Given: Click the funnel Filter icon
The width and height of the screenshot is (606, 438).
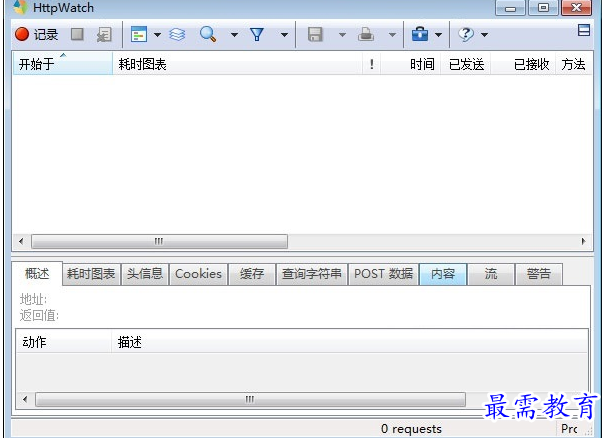Looking at the screenshot, I should (x=257, y=34).
